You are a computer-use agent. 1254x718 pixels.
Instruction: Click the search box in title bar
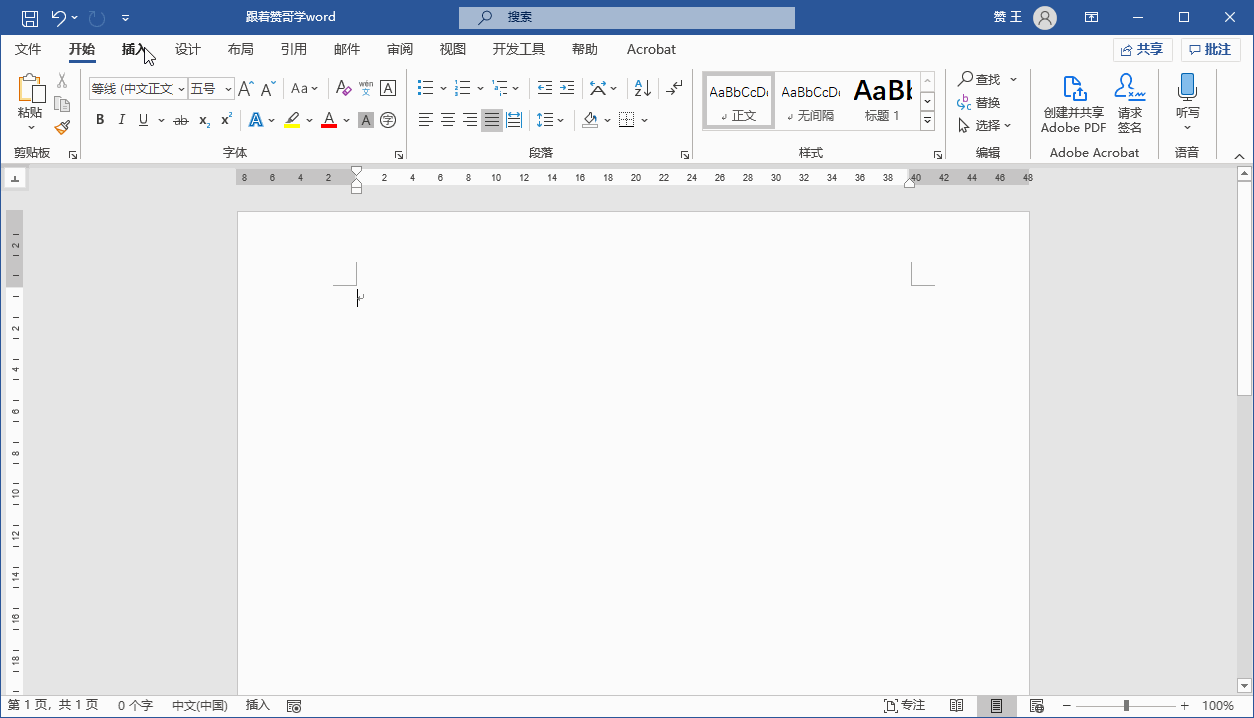coord(627,17)
